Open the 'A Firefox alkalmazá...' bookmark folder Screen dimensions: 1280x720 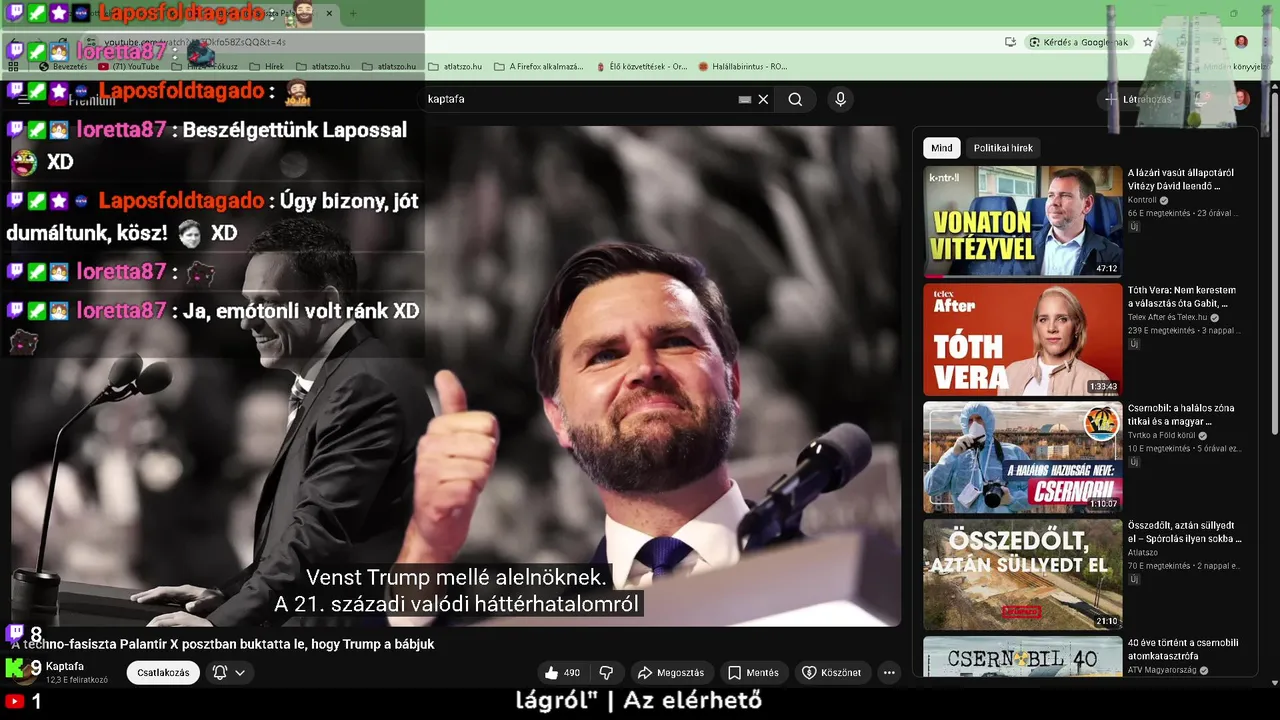pyautogui.click(x=539, y=67)
